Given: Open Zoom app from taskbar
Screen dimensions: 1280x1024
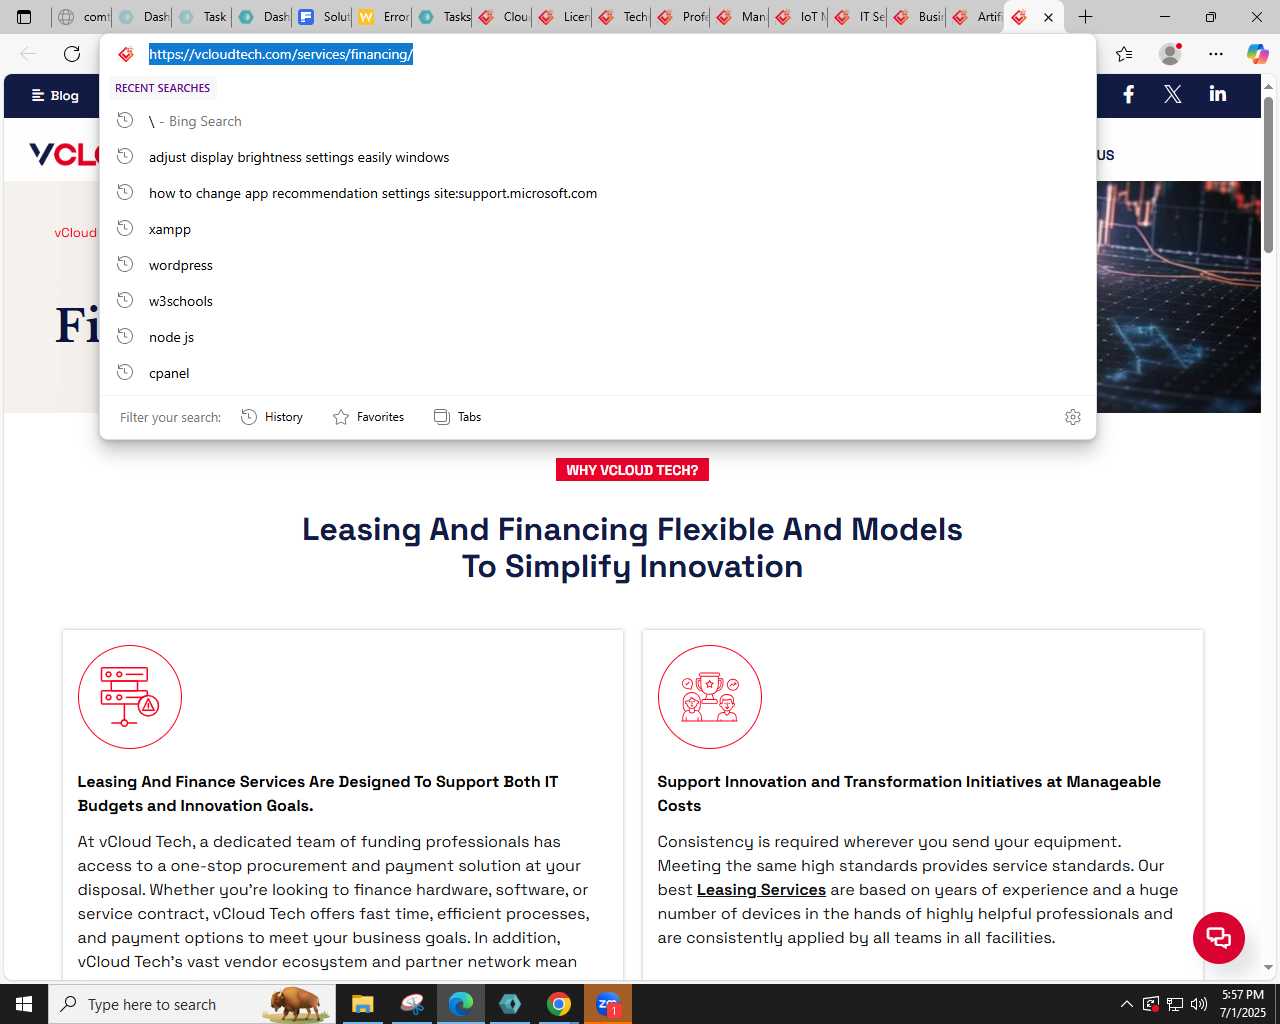Looking at the screenshot, I should click(608, 1004).
